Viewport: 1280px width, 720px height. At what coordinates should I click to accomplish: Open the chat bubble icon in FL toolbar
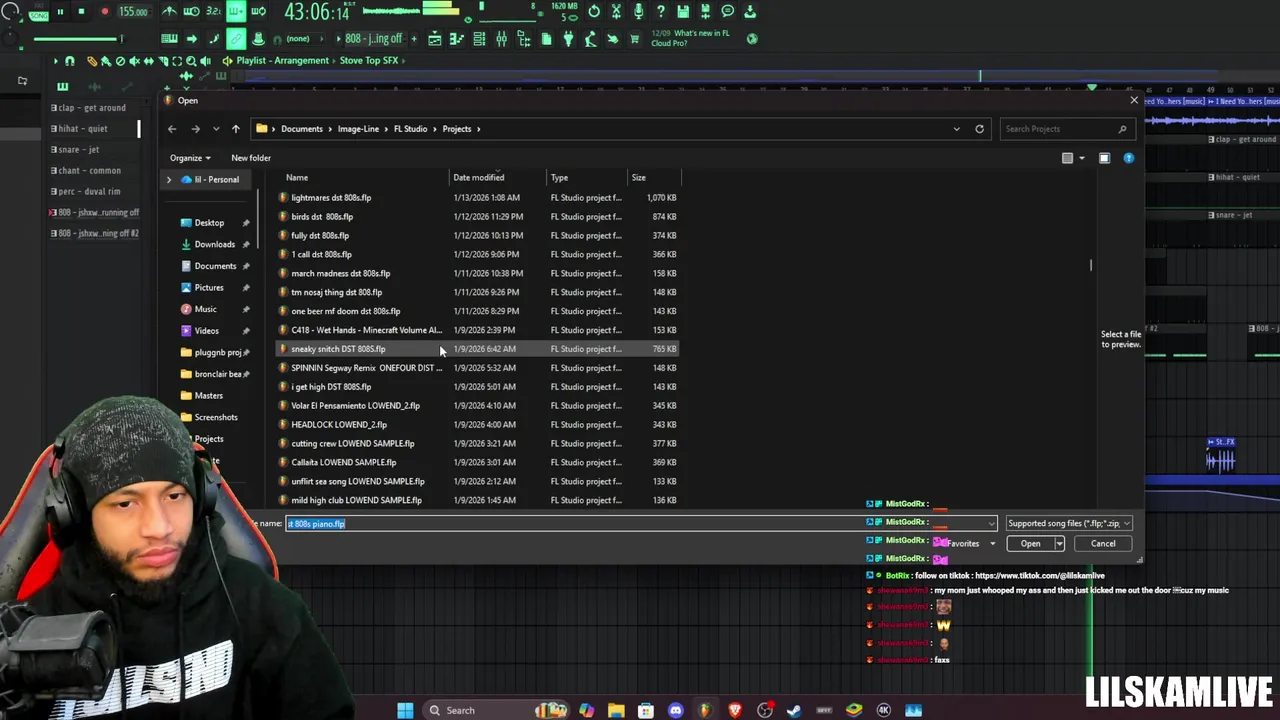pyautogui.click(x=727, y=12)
